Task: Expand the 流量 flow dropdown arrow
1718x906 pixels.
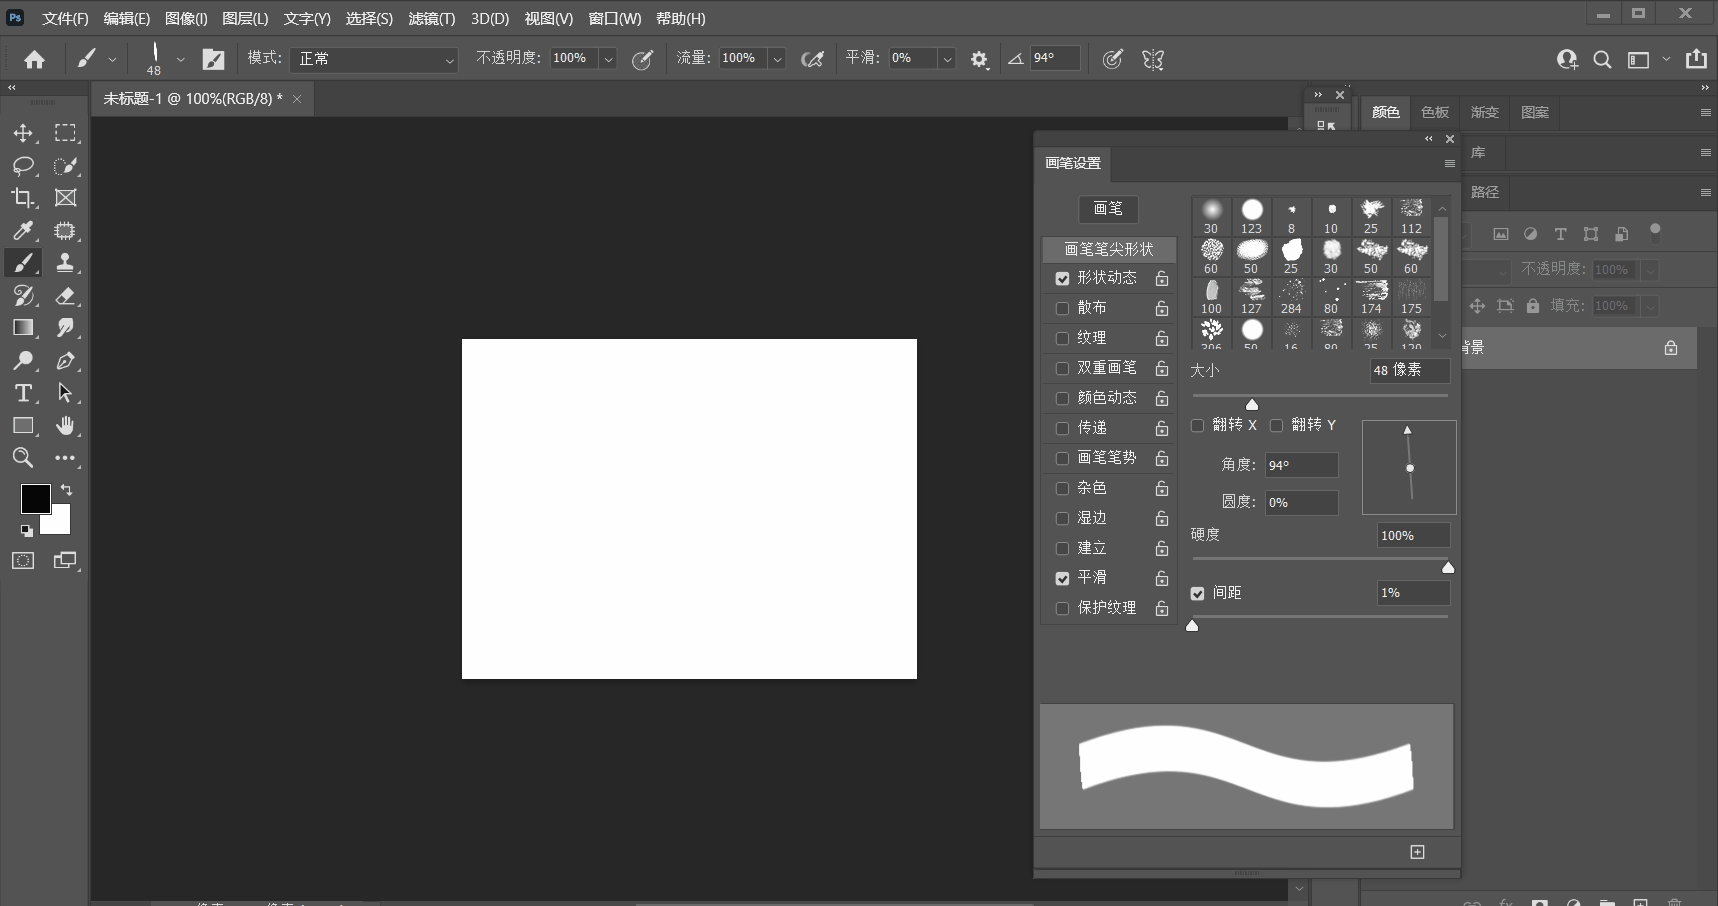Action: (777, 60)
